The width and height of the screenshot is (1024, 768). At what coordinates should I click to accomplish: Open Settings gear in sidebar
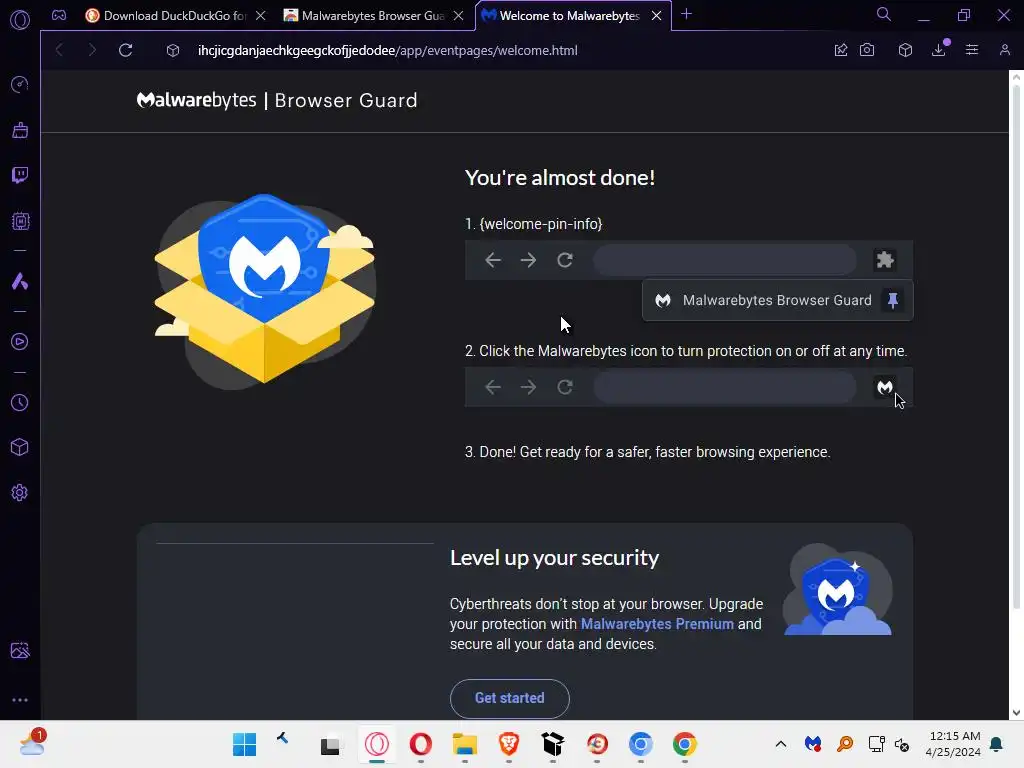point(20,492)
